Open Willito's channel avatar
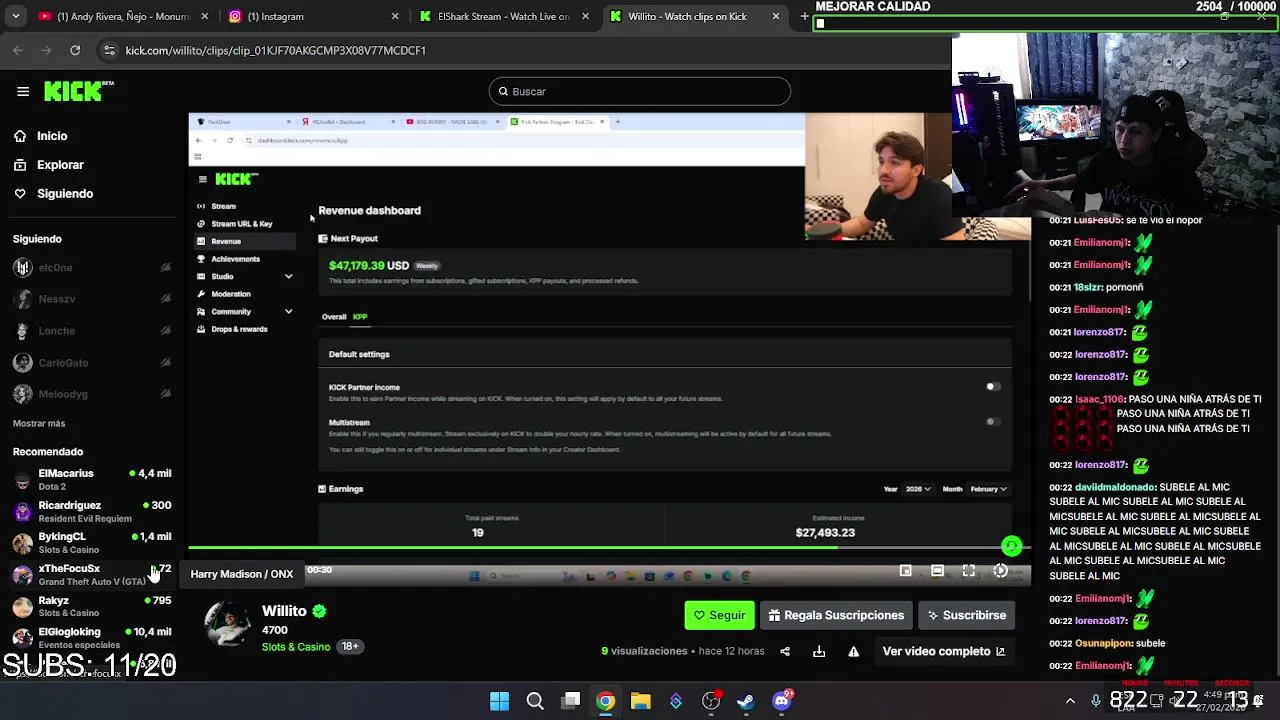 228,625
